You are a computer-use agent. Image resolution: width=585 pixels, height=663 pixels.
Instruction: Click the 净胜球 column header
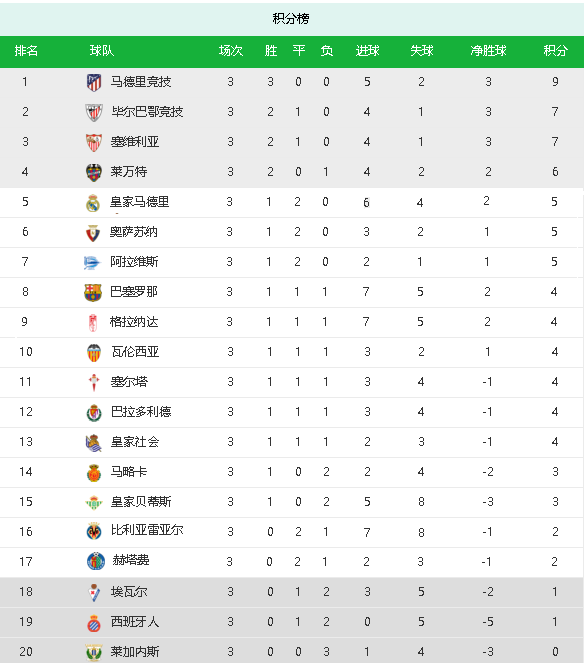click(488, 51)
